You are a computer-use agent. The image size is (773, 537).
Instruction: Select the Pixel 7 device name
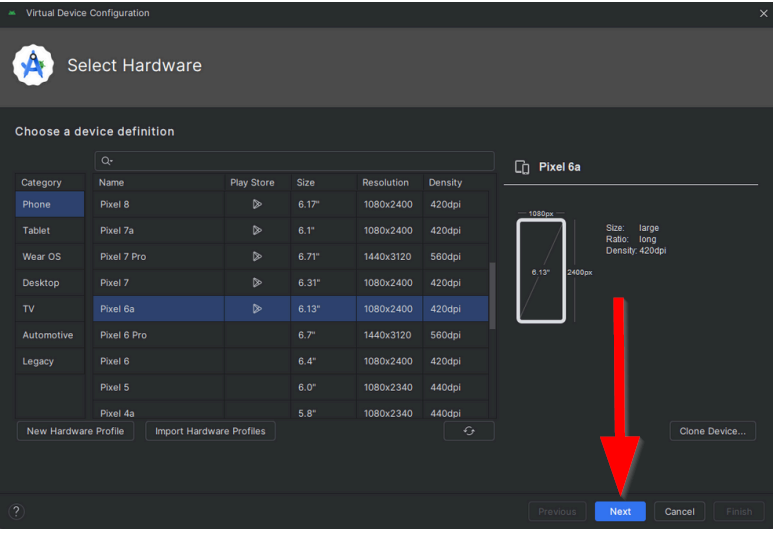coord(114,283)
